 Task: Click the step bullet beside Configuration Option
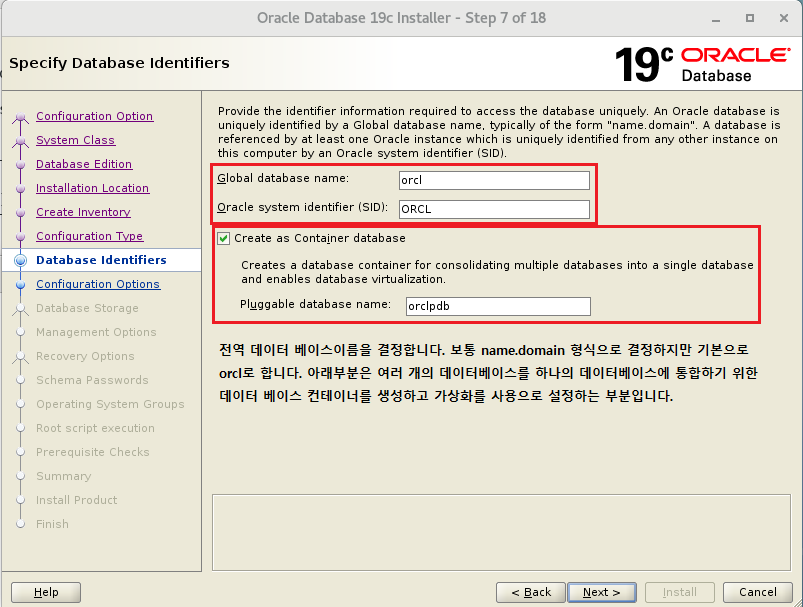point(20,117)
